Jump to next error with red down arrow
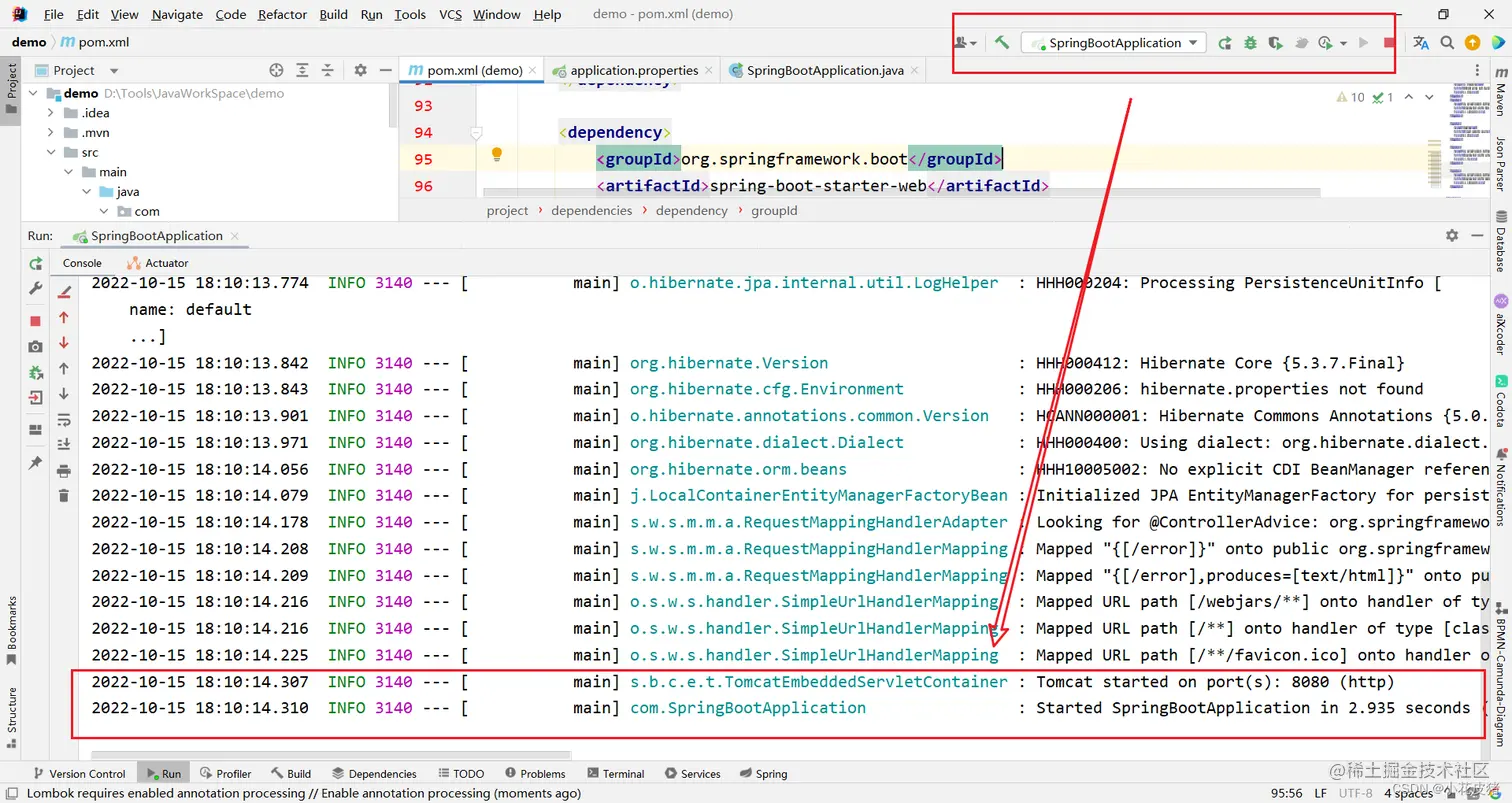 [64, 342]
